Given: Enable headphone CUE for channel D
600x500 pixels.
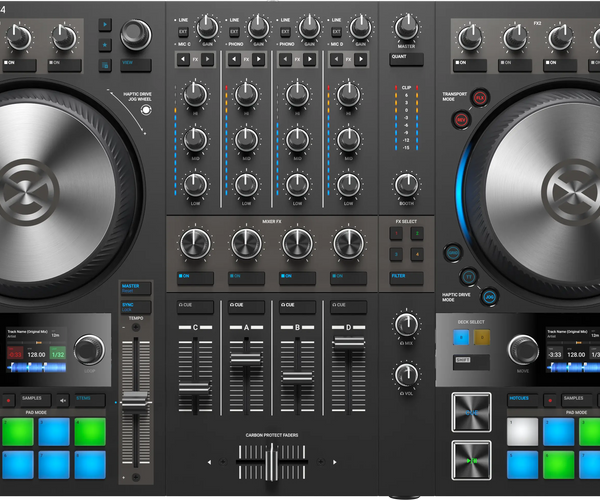Looking at the screenshot, I should tap(349, 307).
